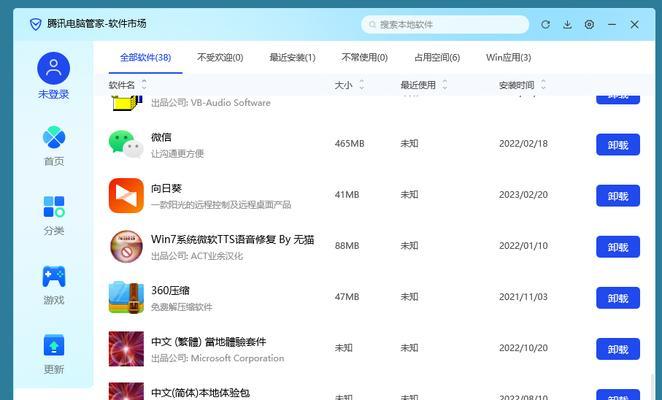The width and height of the screenshot is (662, 400).
Task: Click the list vertical scrollbar
Action: point(653,386)
